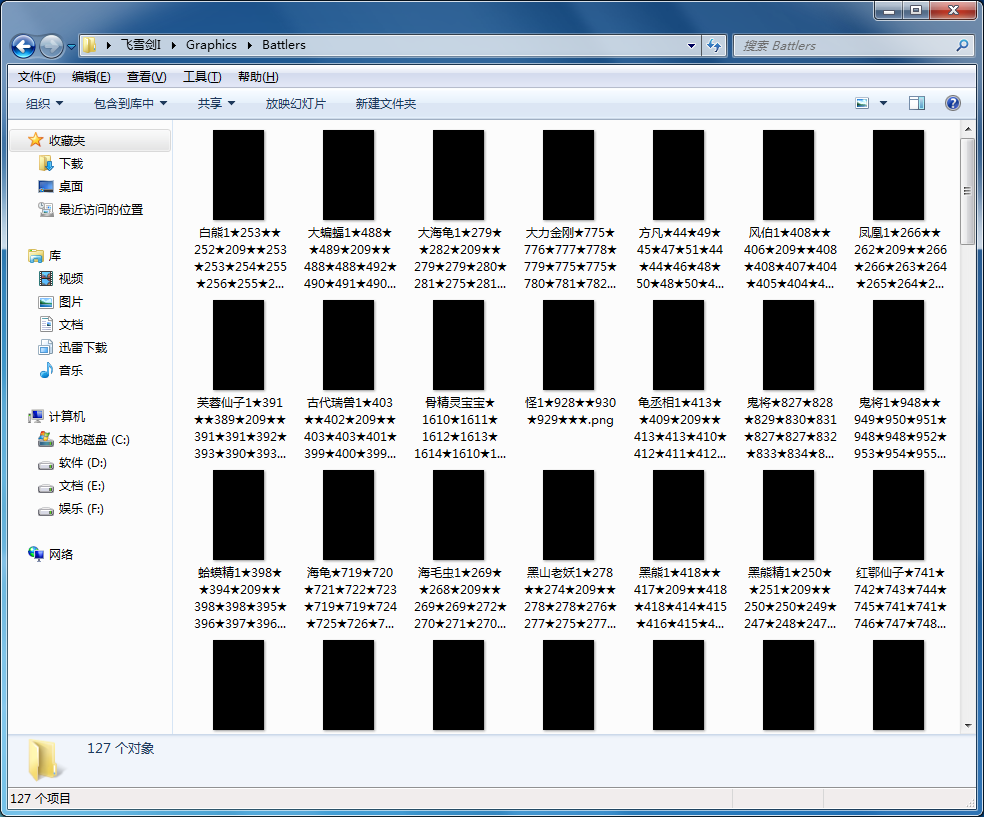Expand the 共享 dropdown
The width and height of the screenshot is (984, 817).
216,104
